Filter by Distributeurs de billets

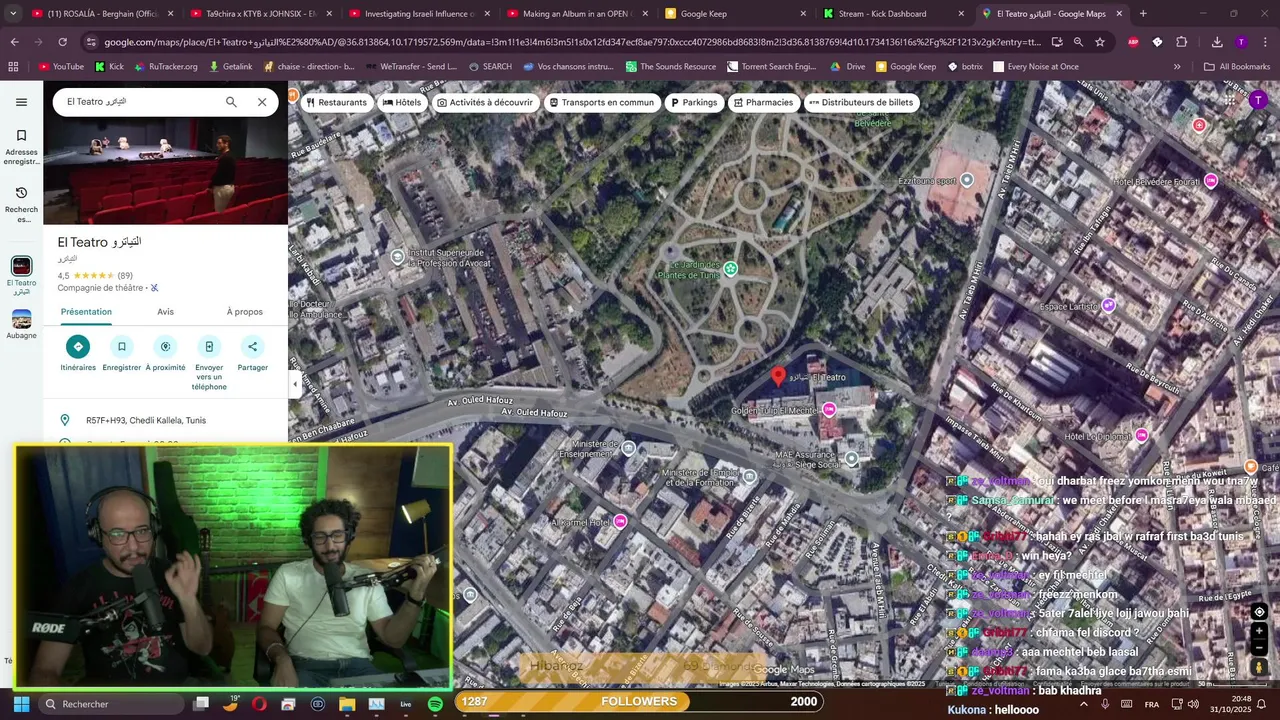pos(861,102)
